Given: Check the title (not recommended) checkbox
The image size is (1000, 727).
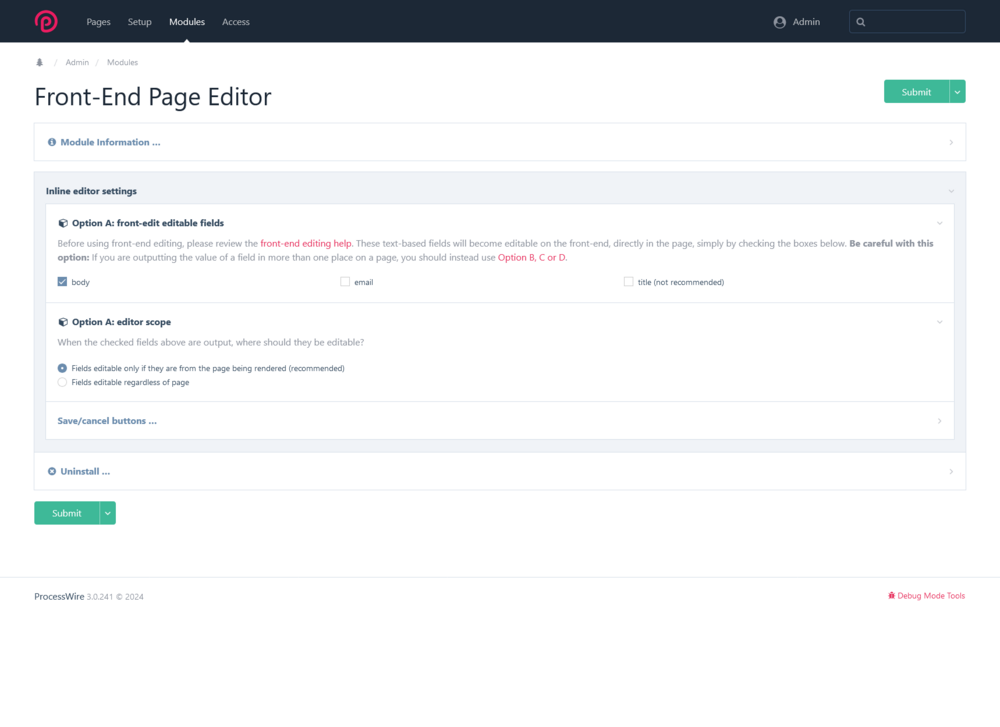Looking at the screenshot, I should (x=628, y=282).
